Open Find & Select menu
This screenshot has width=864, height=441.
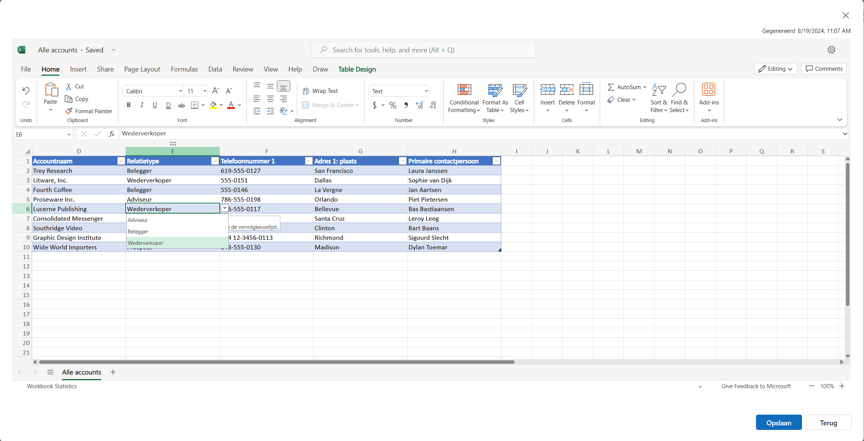click(x=679, y=98)
